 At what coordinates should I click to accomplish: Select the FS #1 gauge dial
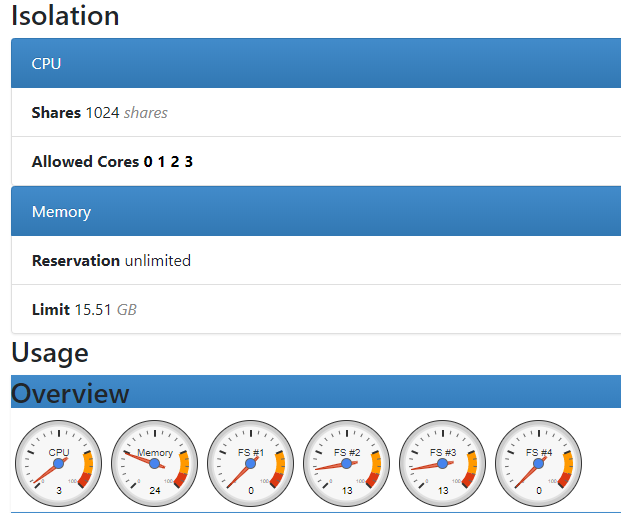pos(251,463)
